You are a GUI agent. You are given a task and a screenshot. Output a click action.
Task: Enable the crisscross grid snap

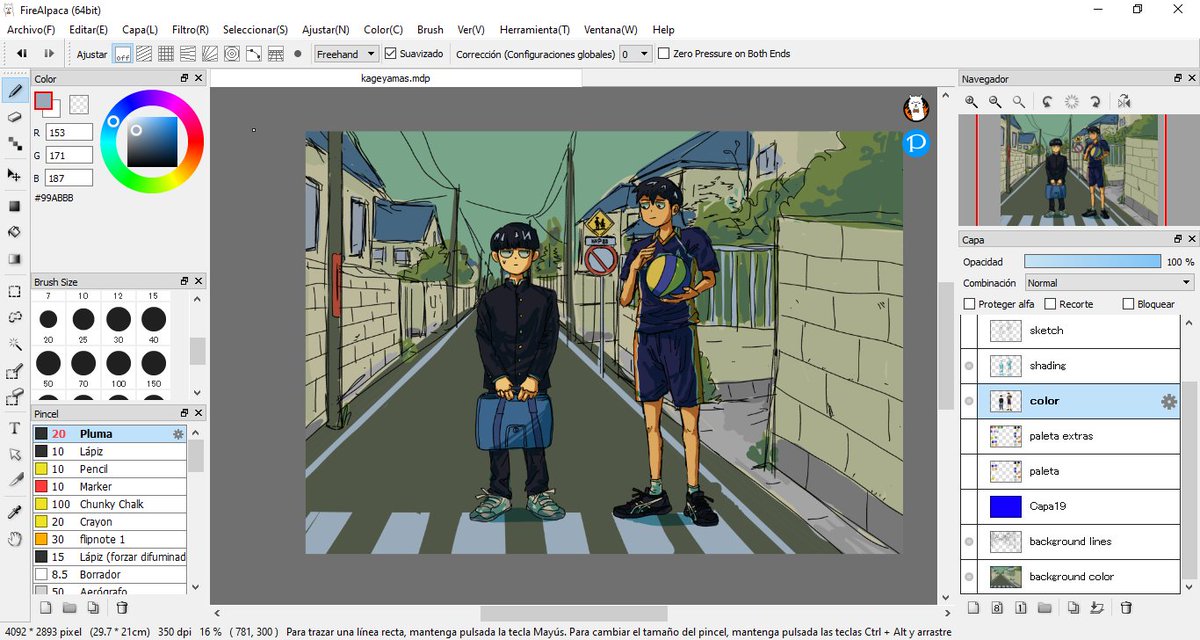tap(166, 54)
